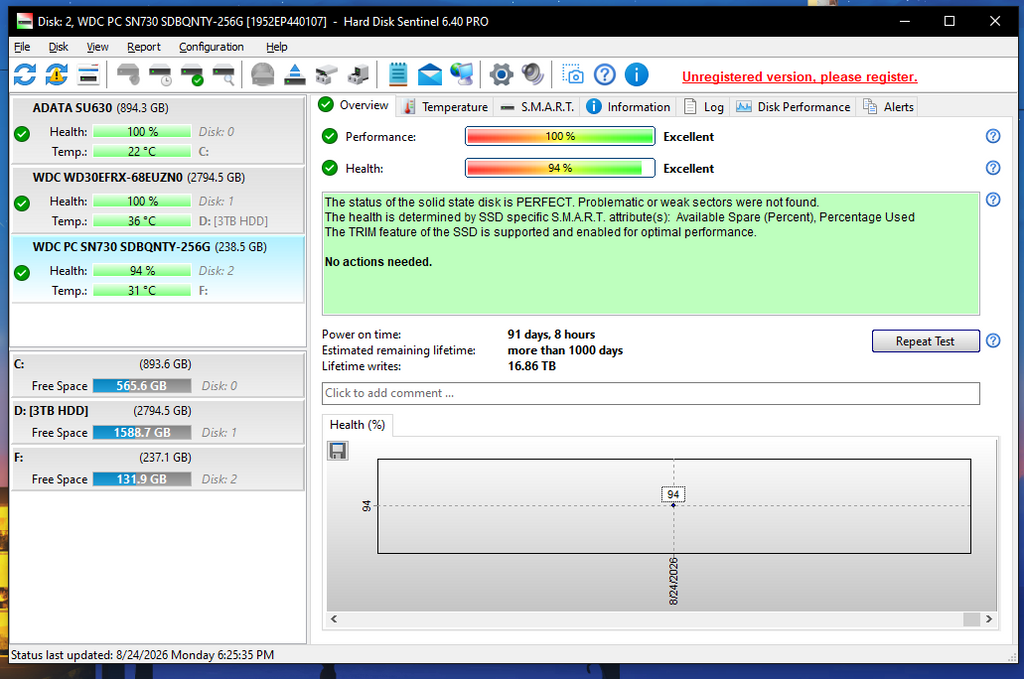
Task: Click help icon next to Repeat Test
Action: pos(993,341)
